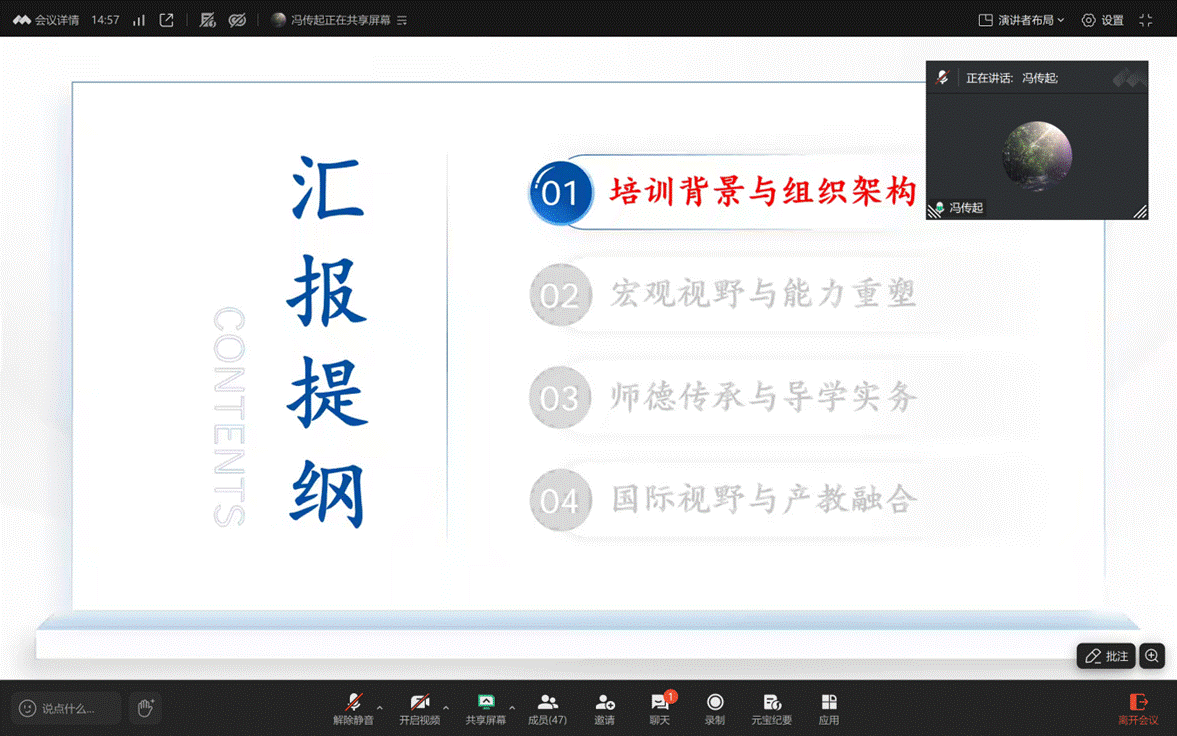The width and height of the screenshot is (1177, 736).
Task: Click slide item 03 师德传承与导学实务
Action: click(762, 397)
